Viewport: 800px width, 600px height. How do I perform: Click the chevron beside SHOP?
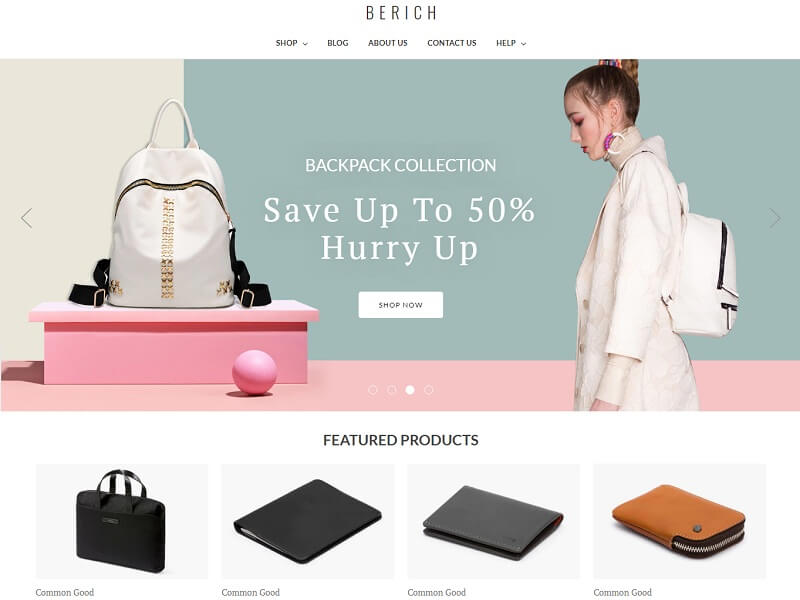pos(305,44)
